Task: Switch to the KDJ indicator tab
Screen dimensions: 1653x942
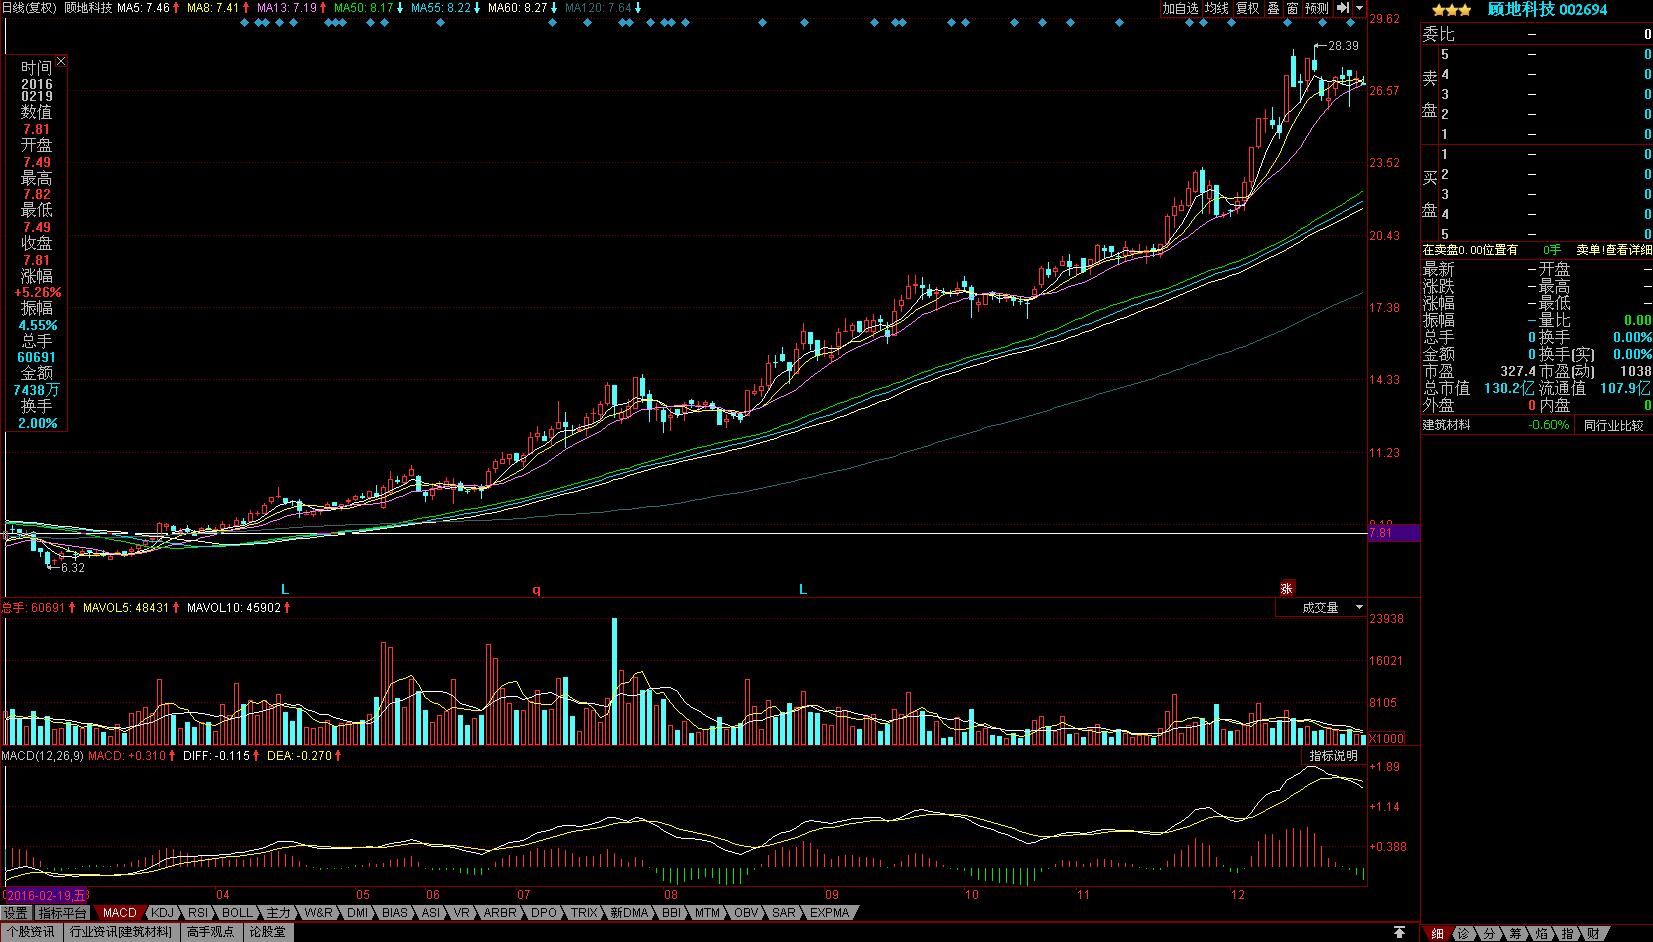Action: [x=162, y=913]
